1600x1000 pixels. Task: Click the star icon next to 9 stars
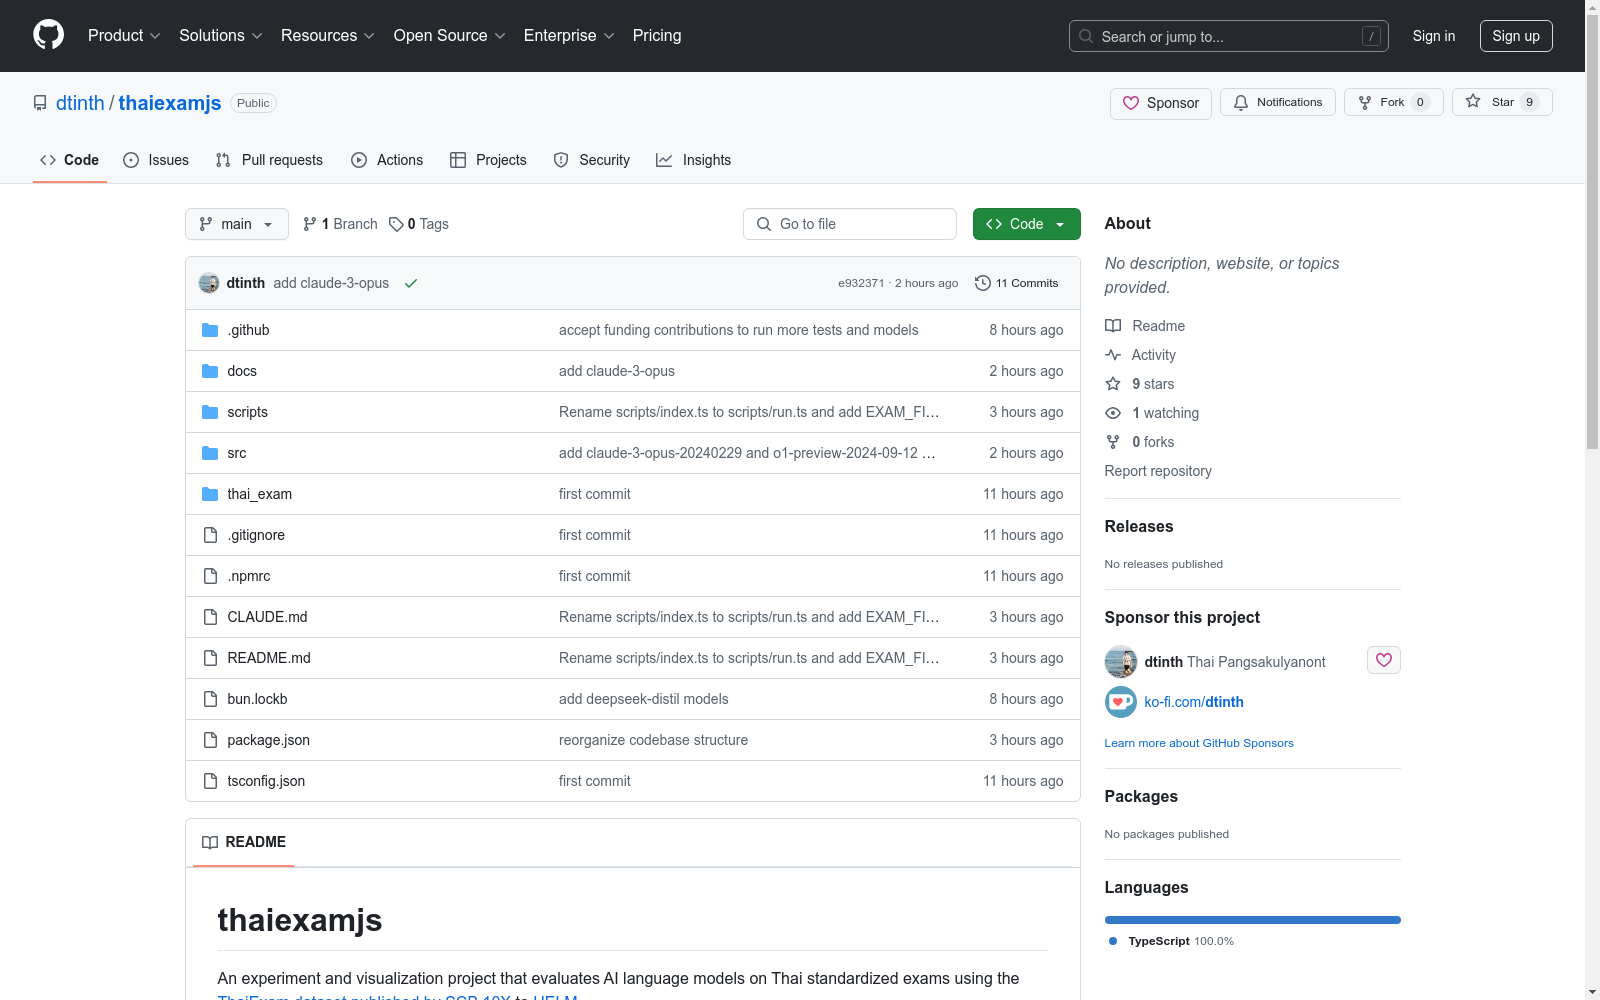click(x=1113, y=384)
